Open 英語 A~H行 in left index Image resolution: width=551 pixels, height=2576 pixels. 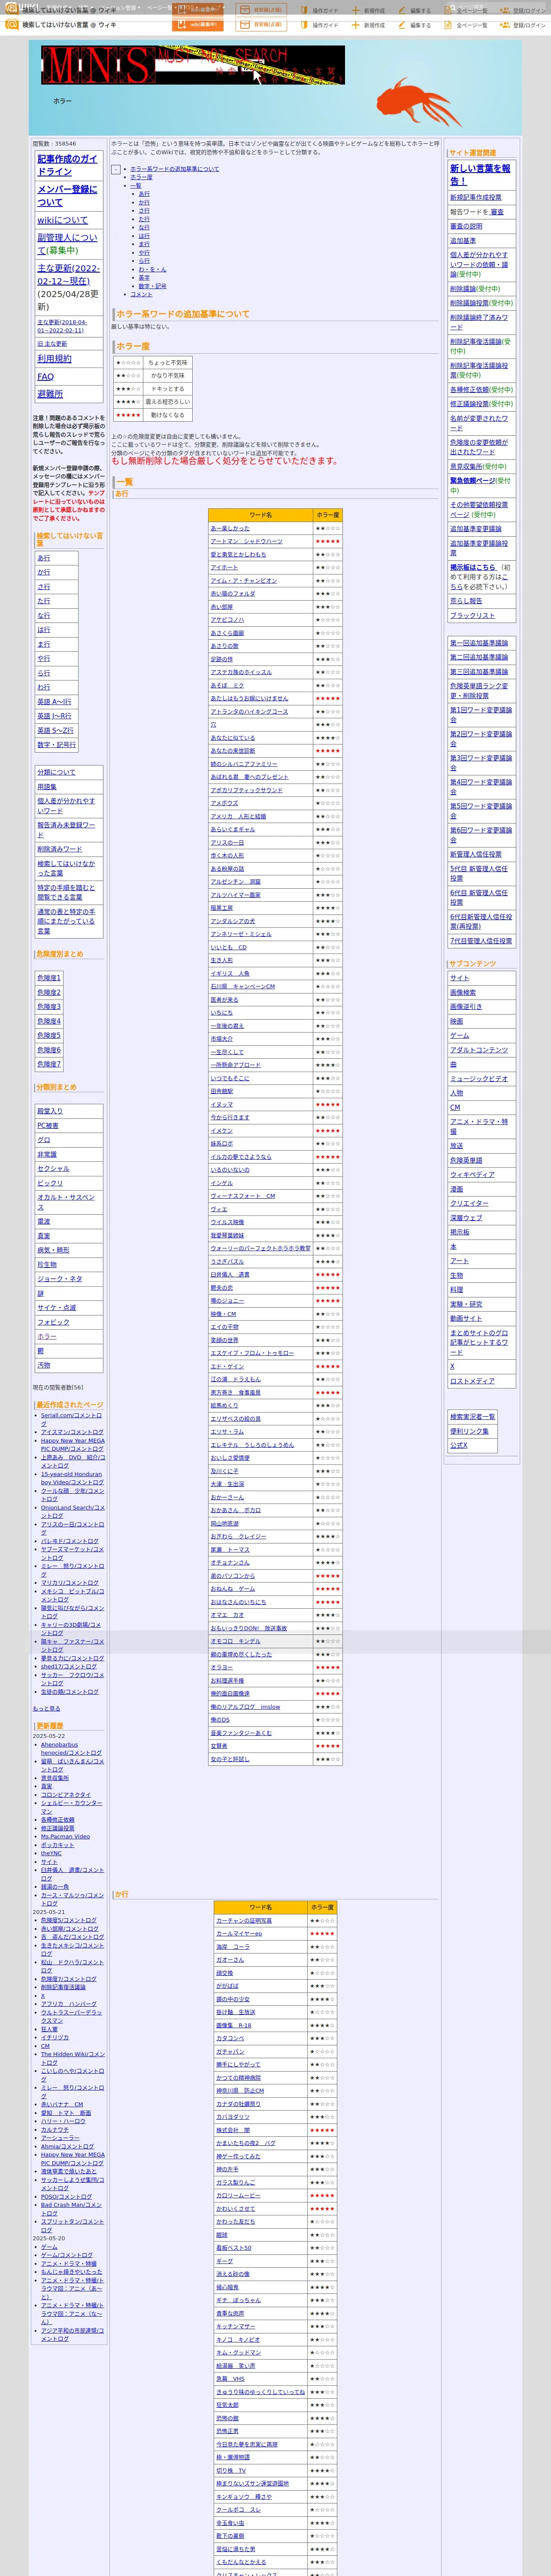click(x=54, y=702)
